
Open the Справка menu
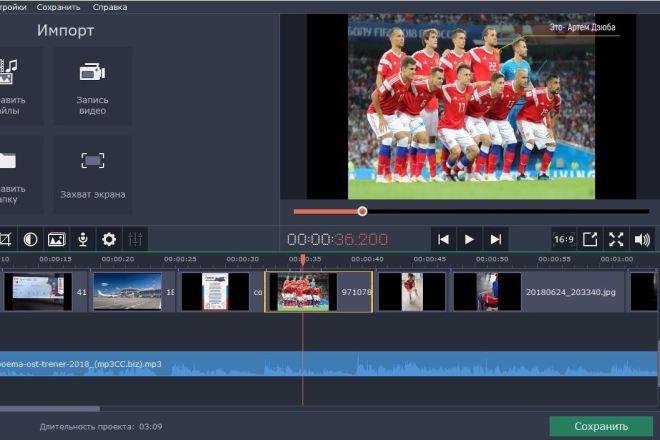pos(110,7)
